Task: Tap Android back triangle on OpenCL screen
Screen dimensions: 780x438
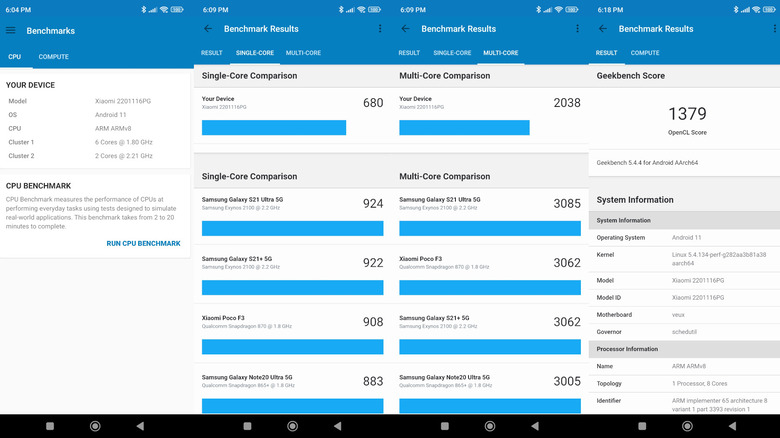Action: pos(733,426)
